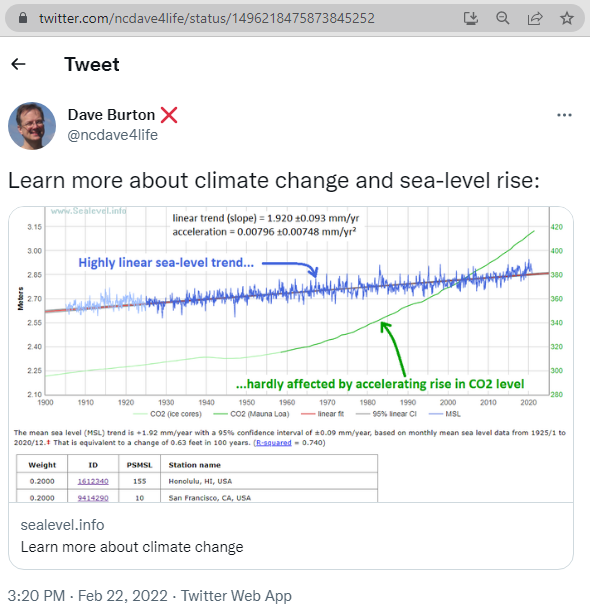This screenshot has height=611, width=590.
Task: Click the install app icon in address bar
Action: [471, 18]
